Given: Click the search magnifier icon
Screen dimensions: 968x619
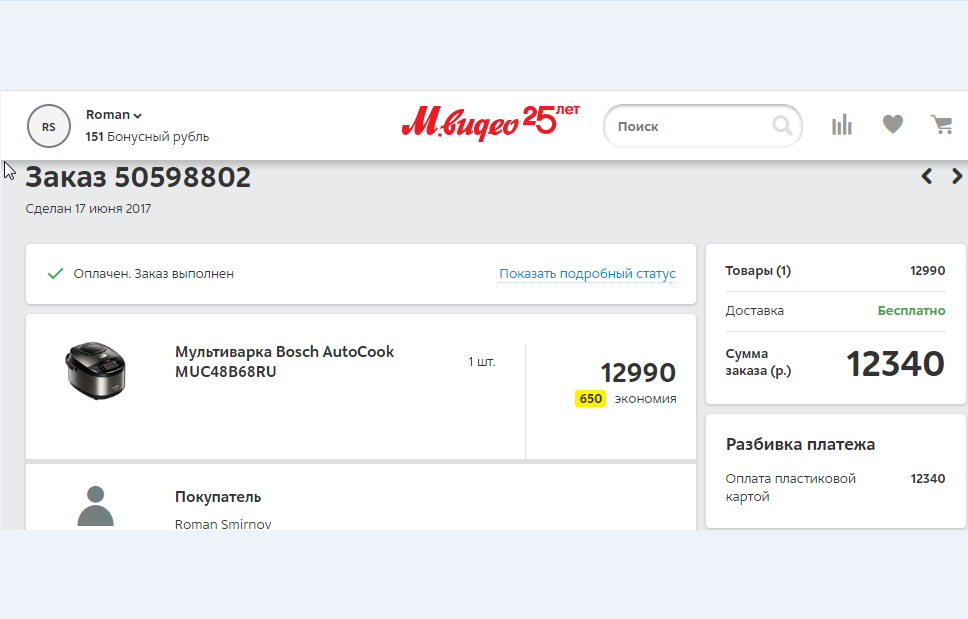Looking at the screenshot, I should (782, 127).
